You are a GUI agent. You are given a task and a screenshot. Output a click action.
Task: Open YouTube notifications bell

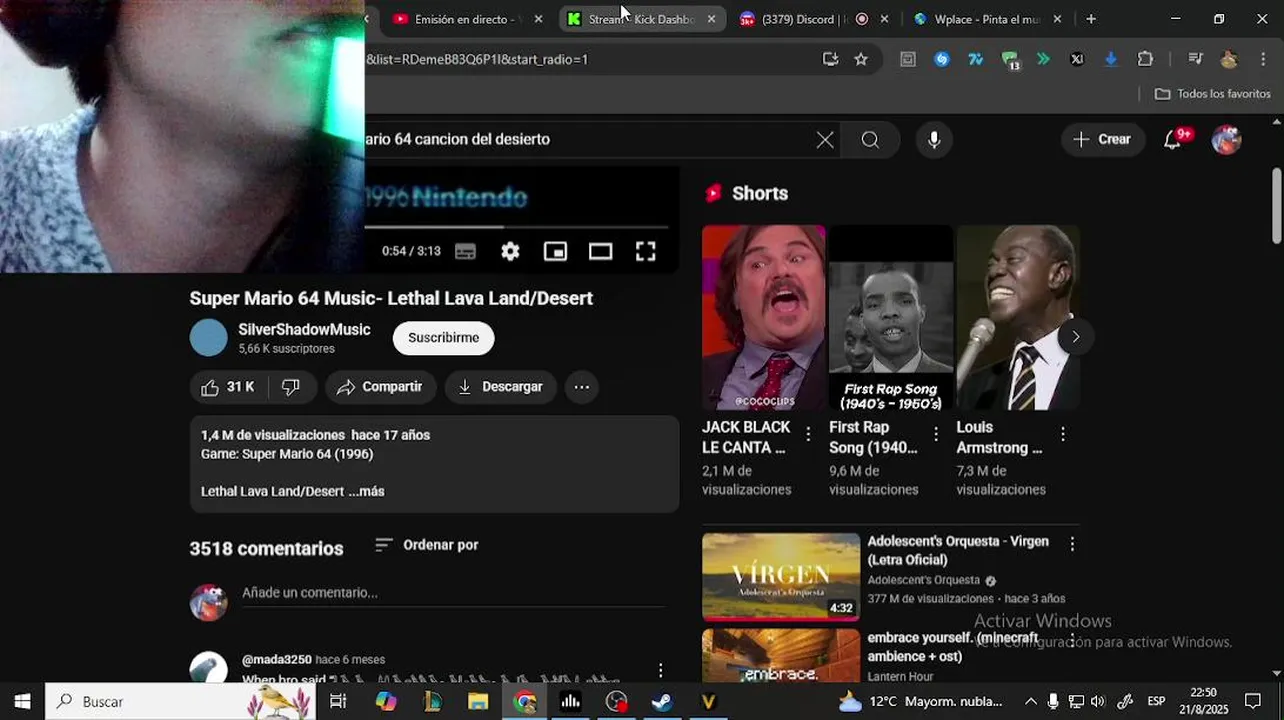coord(1173,140)
